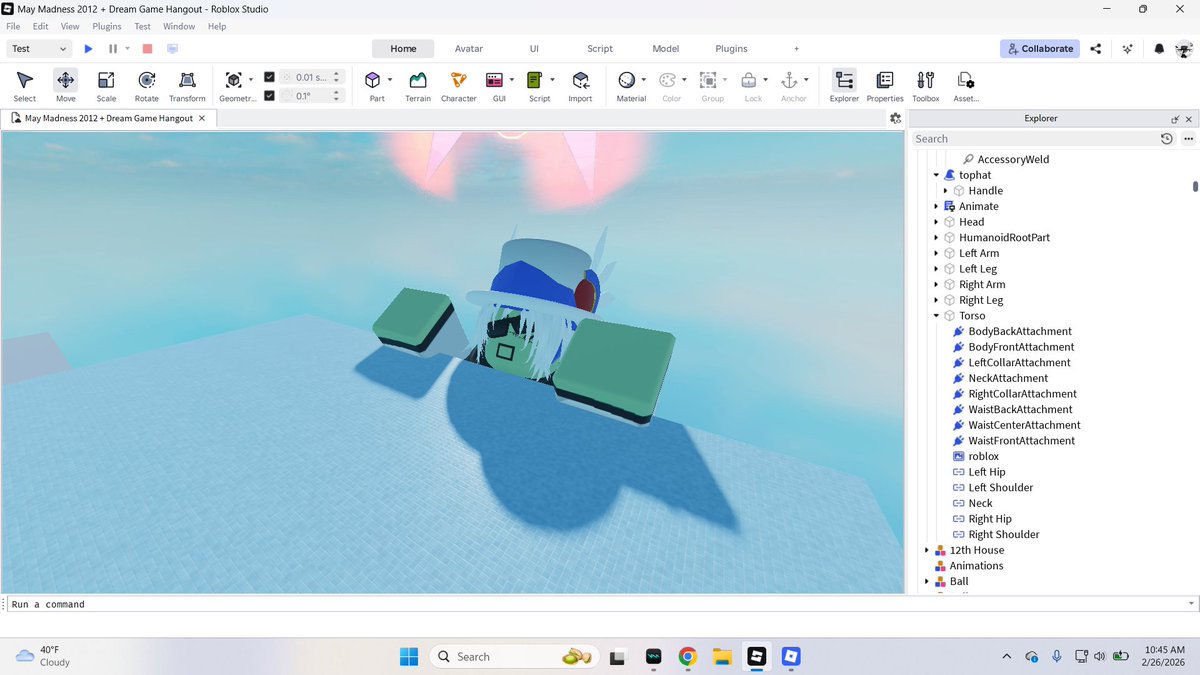Image resolution: width=1200 pixels, height=675 pixels.
Task: Click the share icon beside Collaborate
Action: tap(1096, 48)
